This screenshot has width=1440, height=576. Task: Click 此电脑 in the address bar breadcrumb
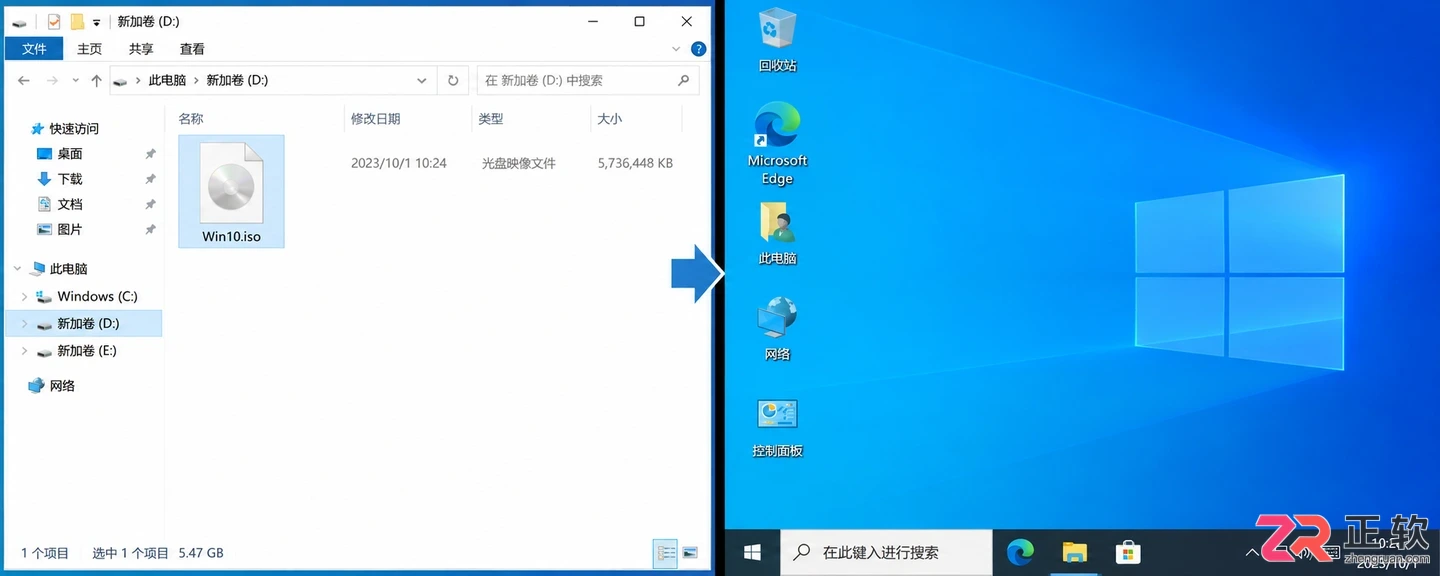coord(167,80)
